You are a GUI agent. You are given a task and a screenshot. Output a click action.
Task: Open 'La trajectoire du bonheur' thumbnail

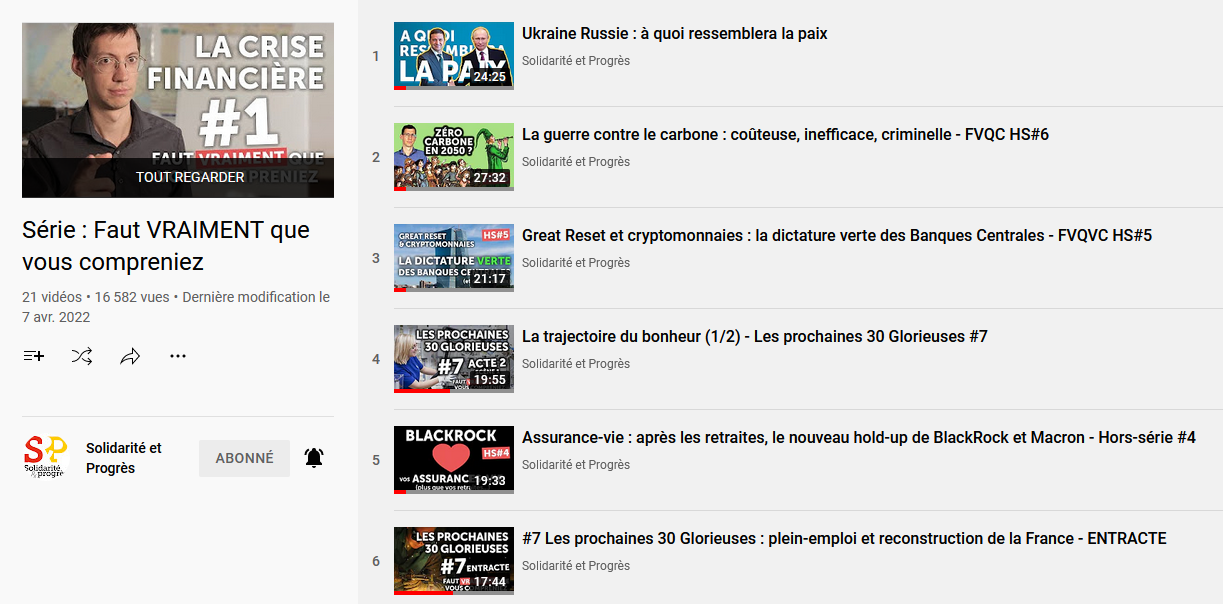(x=453, y=359)
